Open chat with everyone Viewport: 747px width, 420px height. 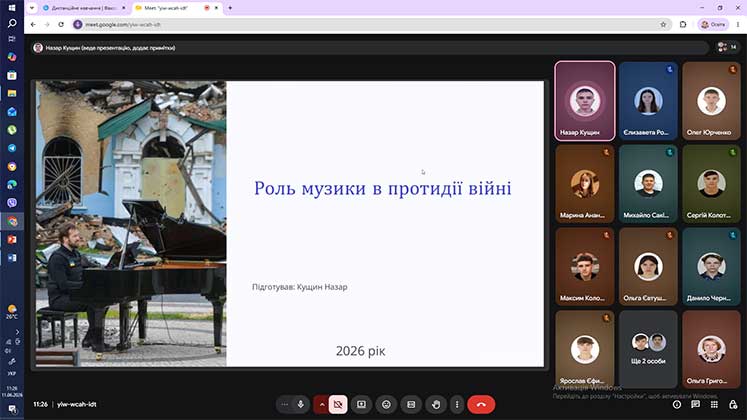click(x=696, y=404)
